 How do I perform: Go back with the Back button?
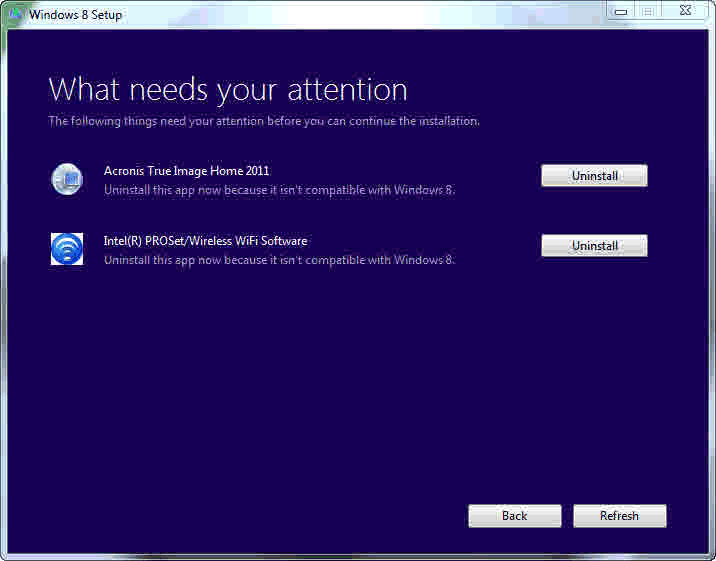click(x=515, y=516)
